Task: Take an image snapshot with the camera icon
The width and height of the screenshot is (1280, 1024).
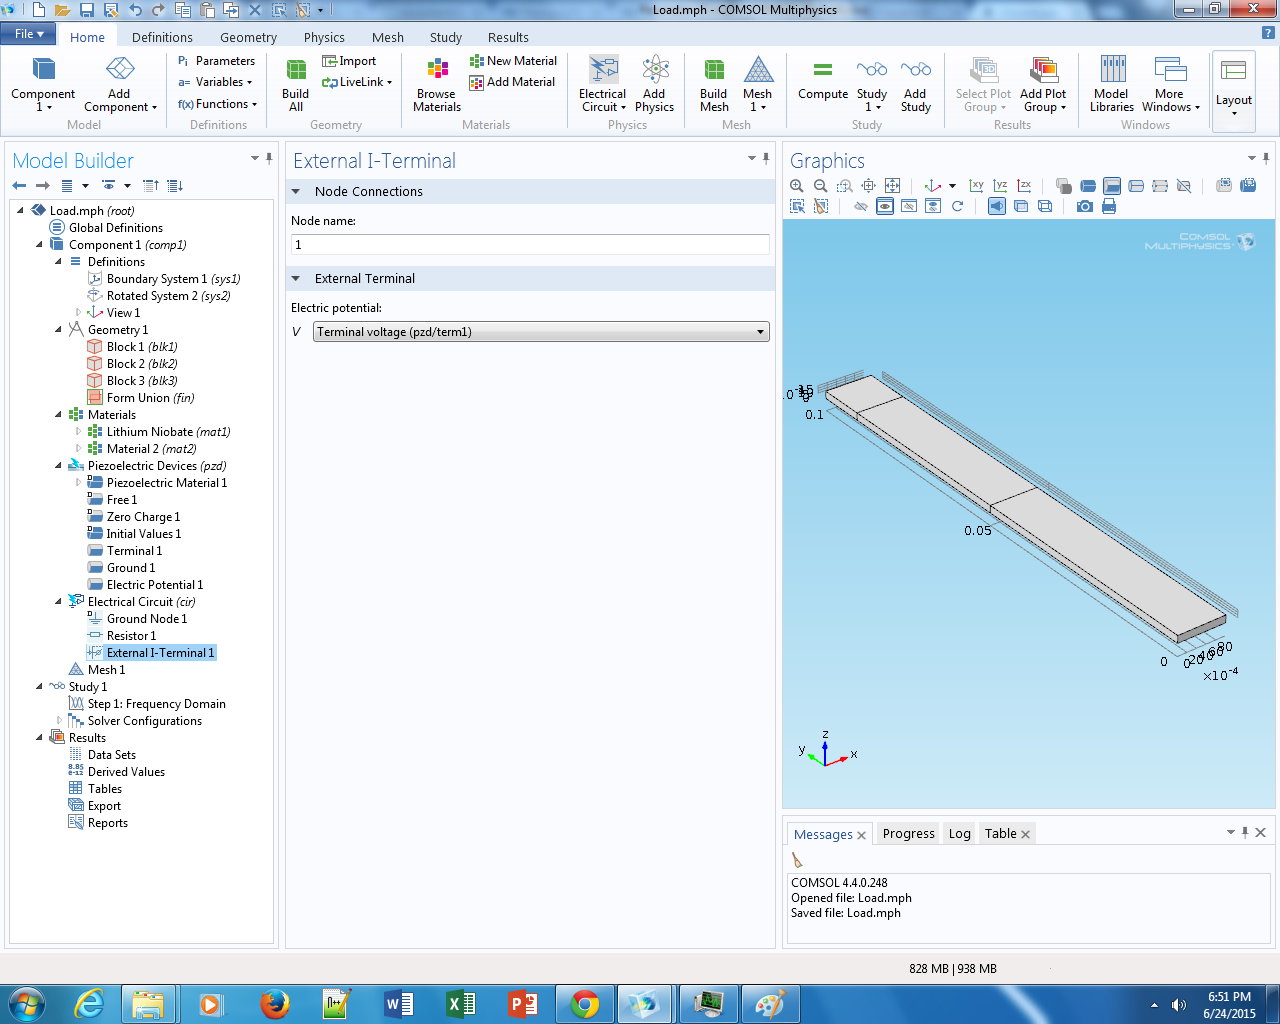Action: coord(1084,206)
